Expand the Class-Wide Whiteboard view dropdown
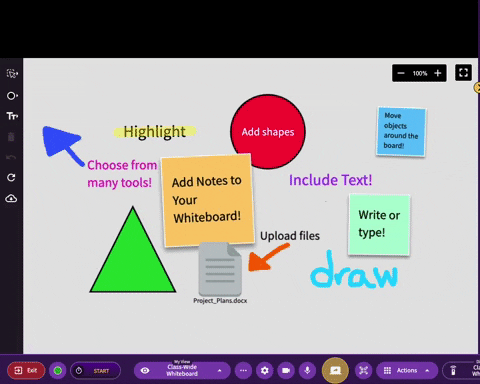The height and width of the screenshot is (384, 480). (x=219, y=370)
